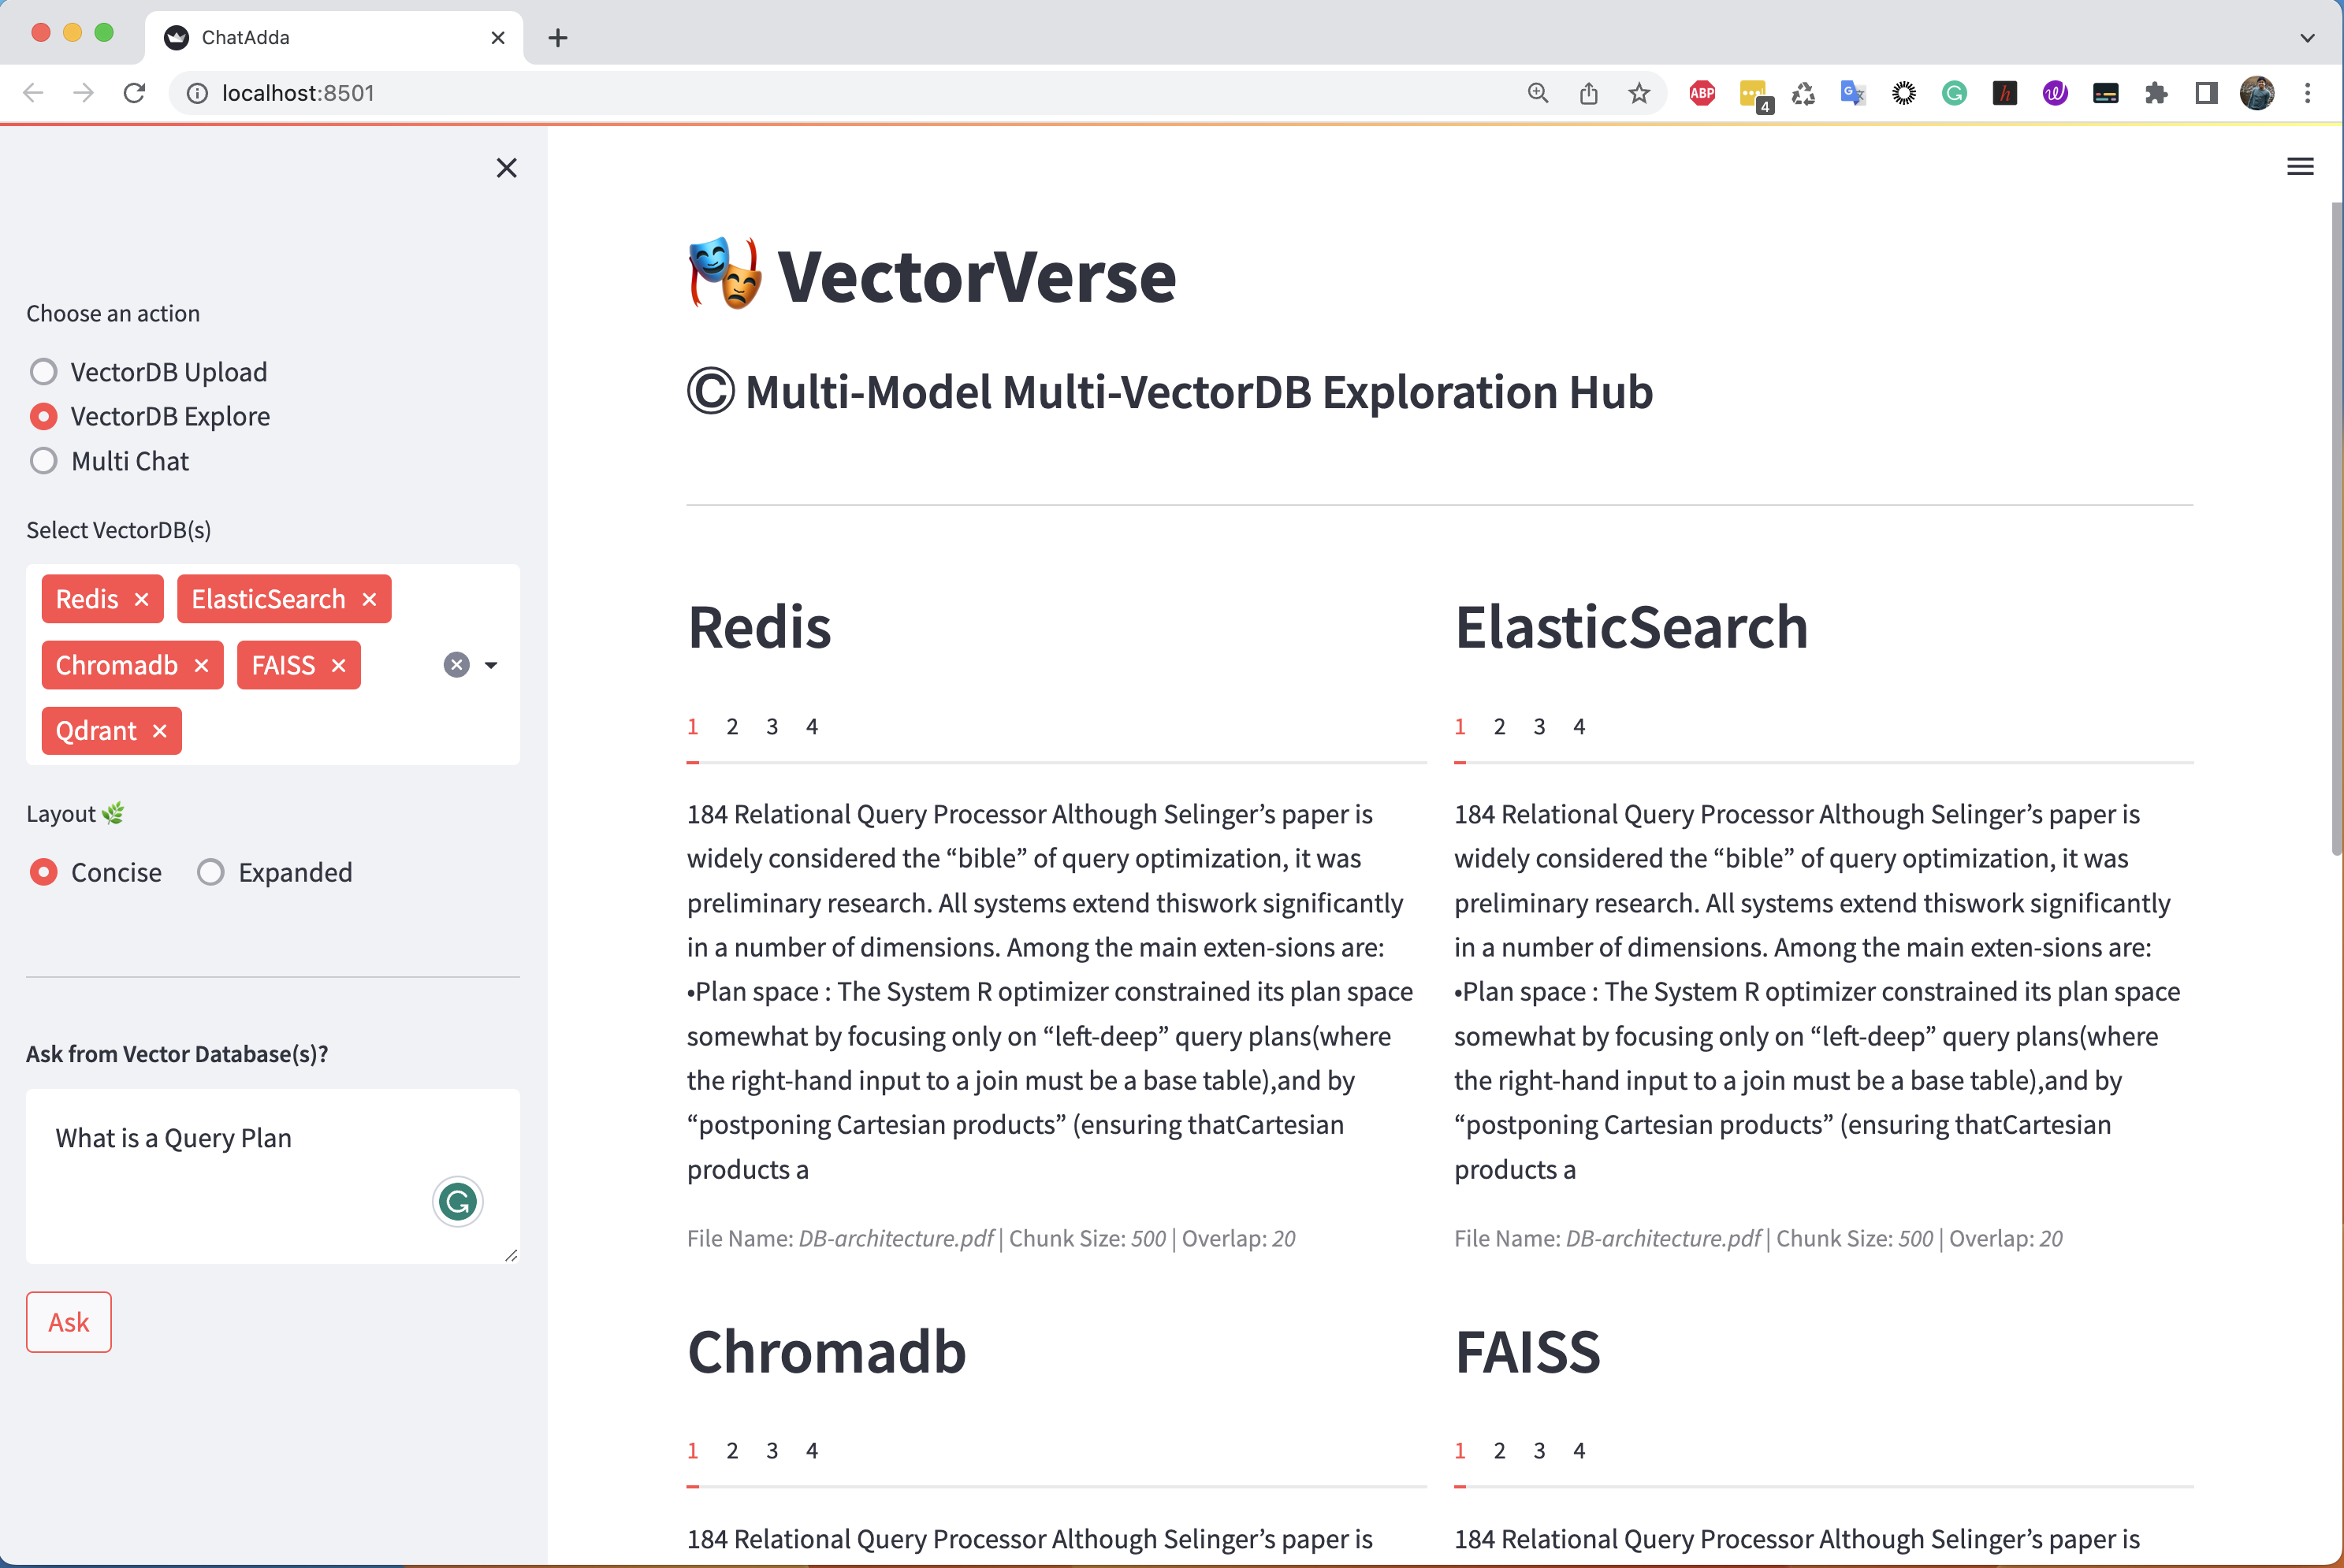Select the VectorDB Upload action
Viewport: 2344px width, 1568px height.
tap(149, 372)
